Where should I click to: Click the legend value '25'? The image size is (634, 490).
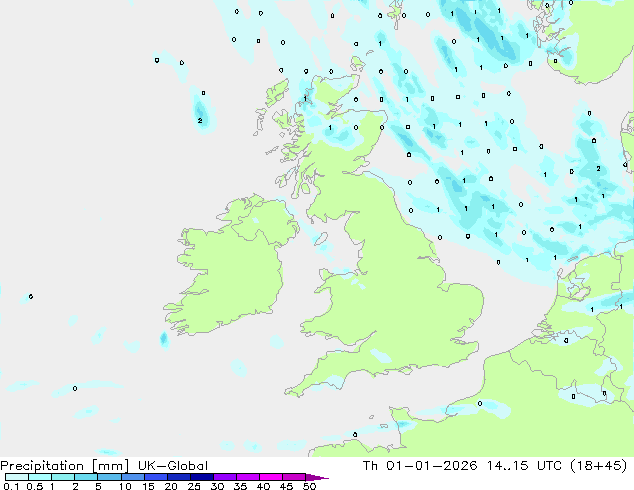(x=194, y=486)
